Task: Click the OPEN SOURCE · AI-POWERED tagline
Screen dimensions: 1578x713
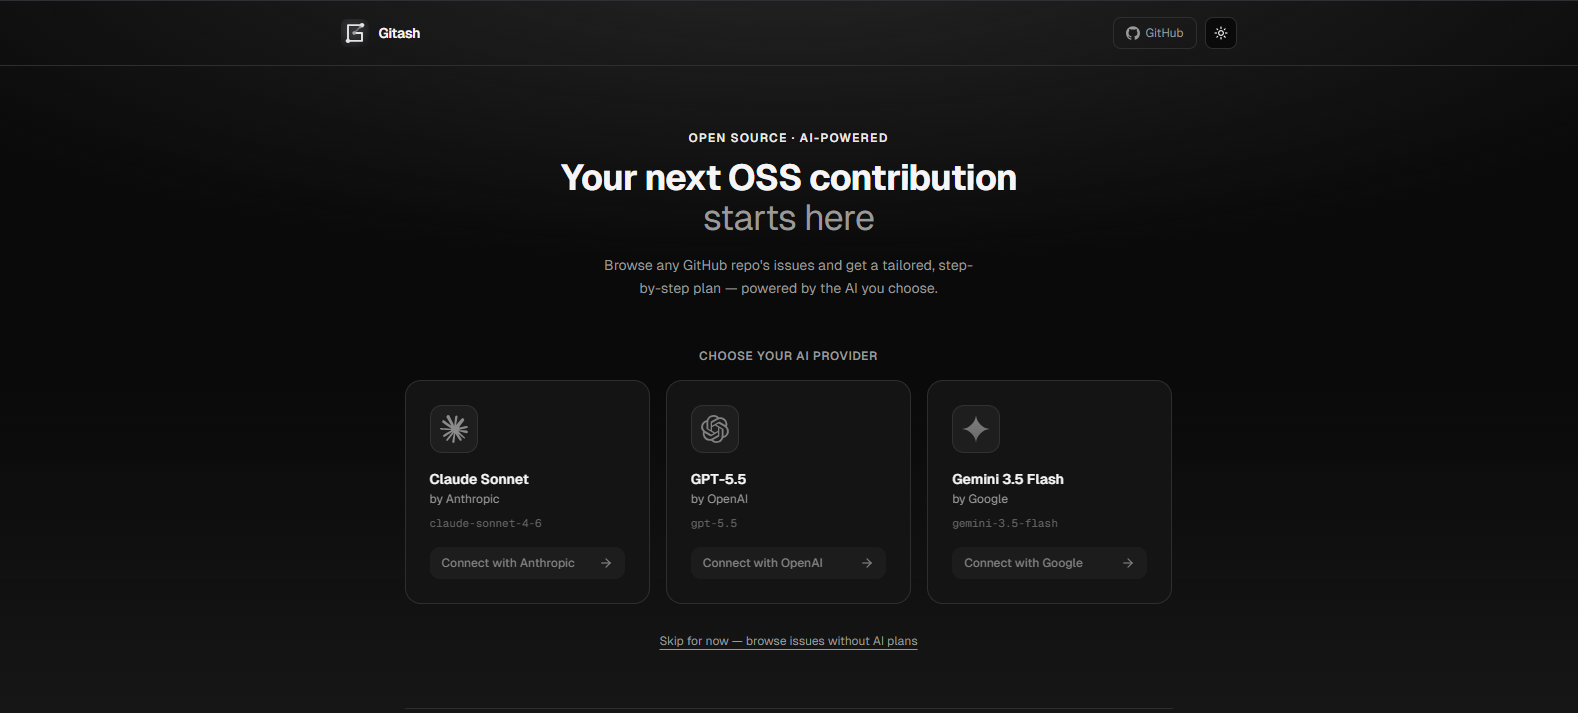Action: point(788,138)
